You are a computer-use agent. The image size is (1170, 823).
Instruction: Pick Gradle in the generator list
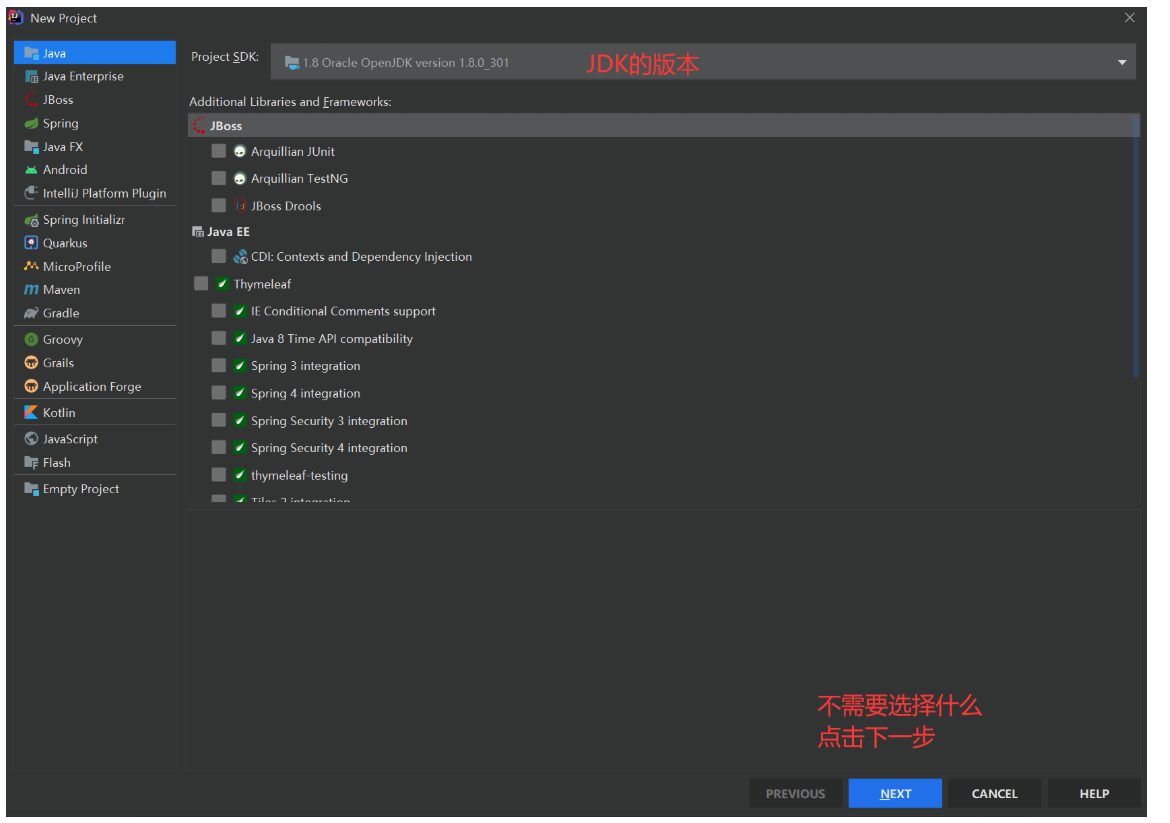coord(95,313)
